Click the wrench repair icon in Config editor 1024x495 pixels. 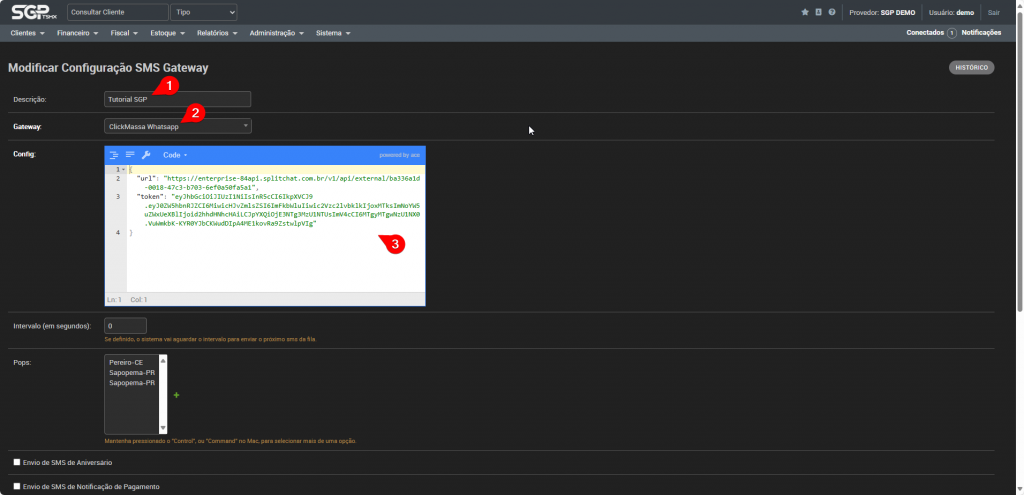coord(146,155)
